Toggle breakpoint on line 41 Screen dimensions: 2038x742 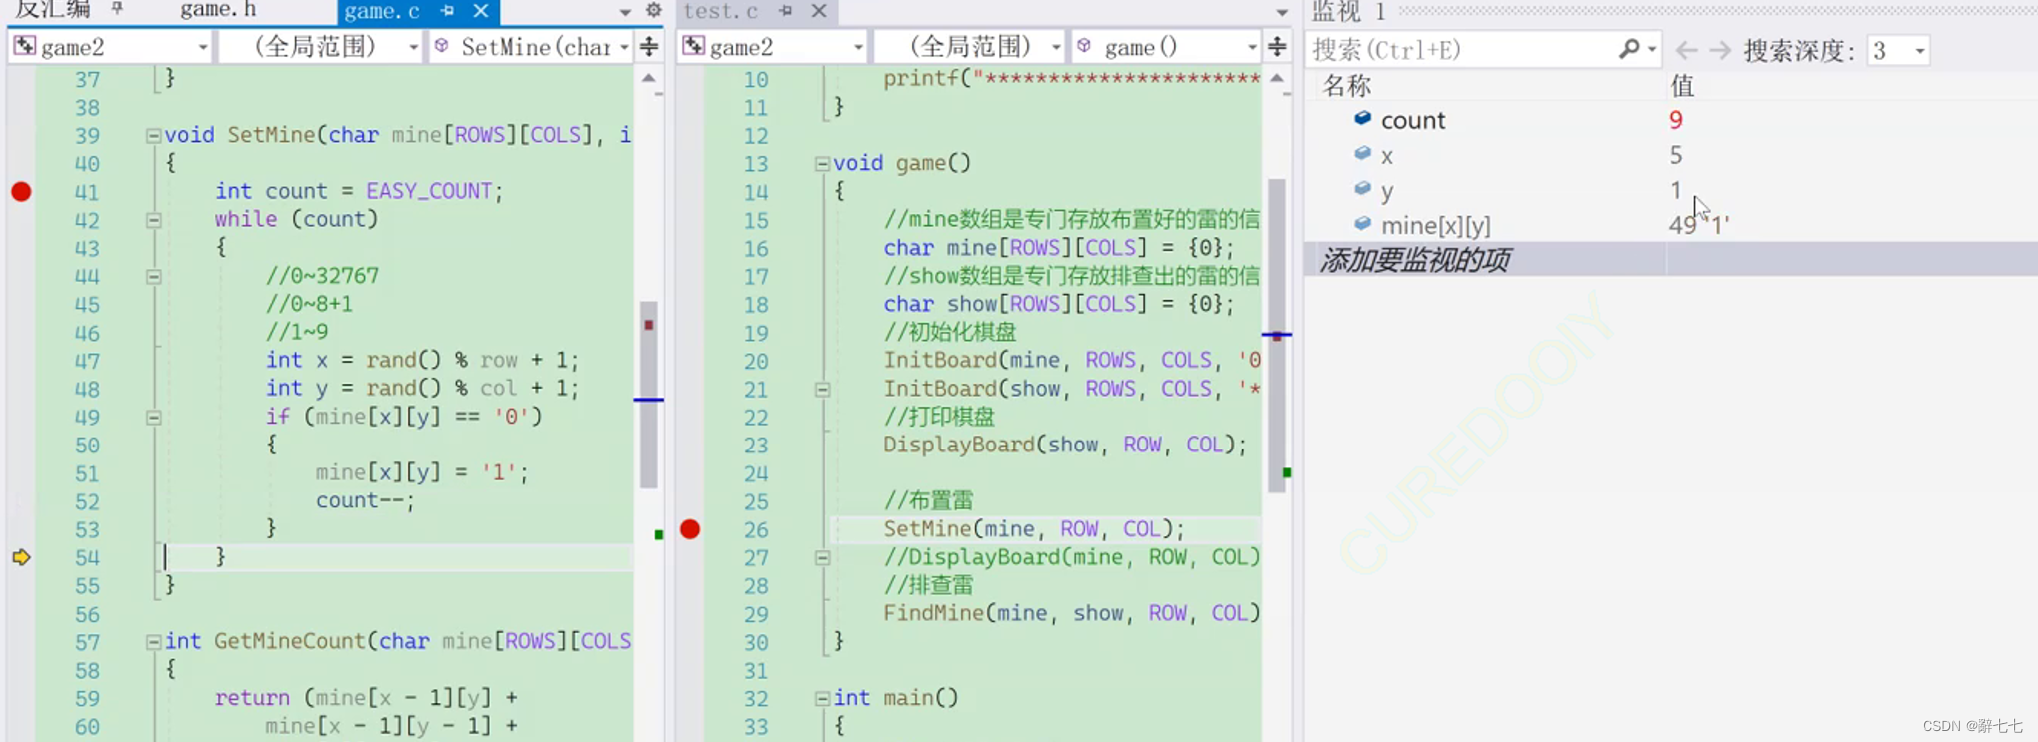click(x=21, y=191)
